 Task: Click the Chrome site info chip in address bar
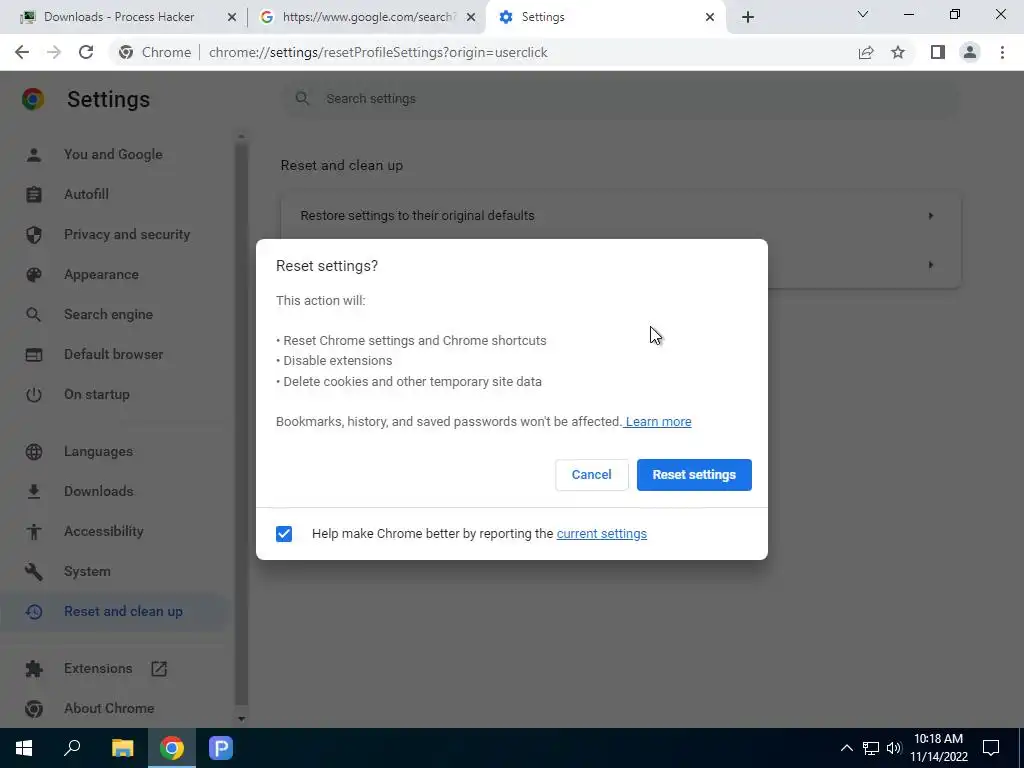[155, 52]
